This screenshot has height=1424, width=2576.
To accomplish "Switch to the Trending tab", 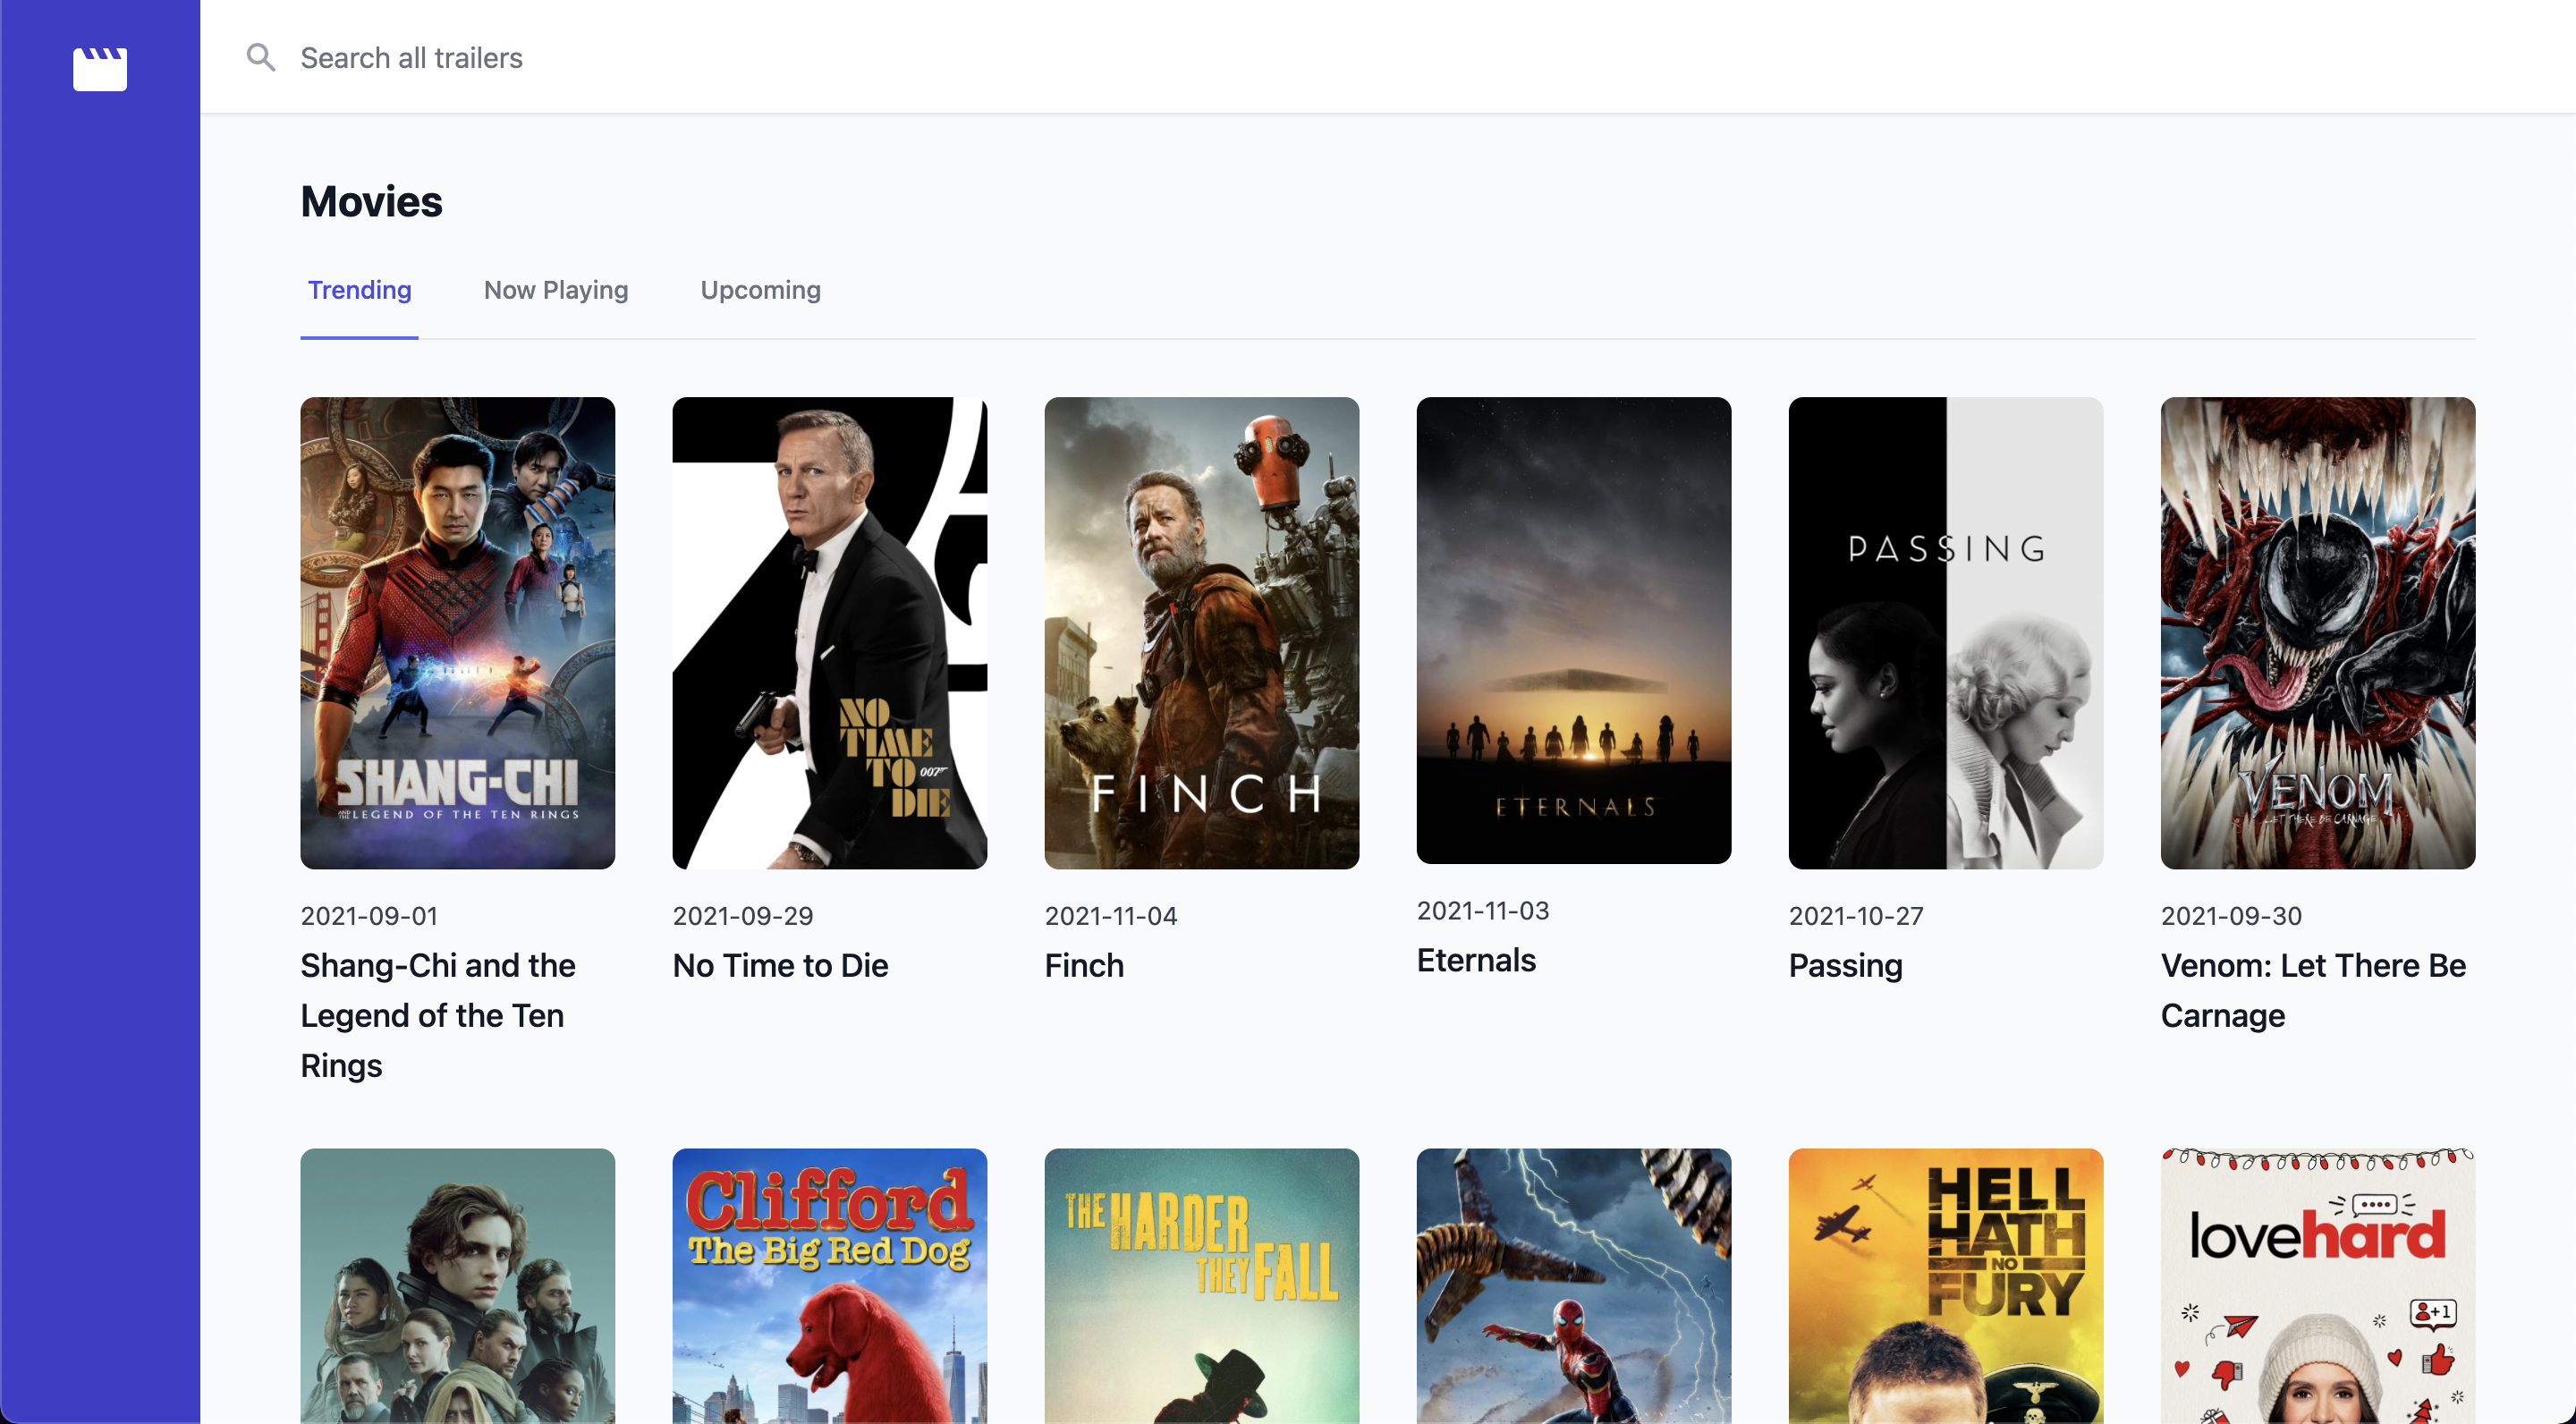I will (359, 290).
